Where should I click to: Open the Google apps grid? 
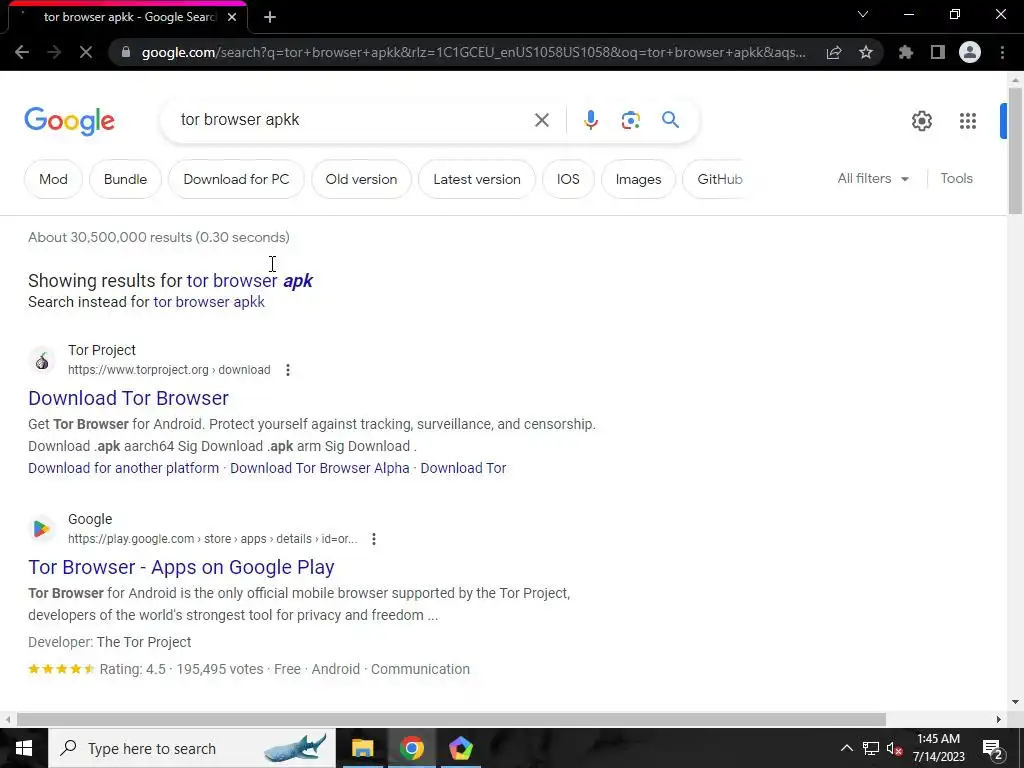[968, 121]
